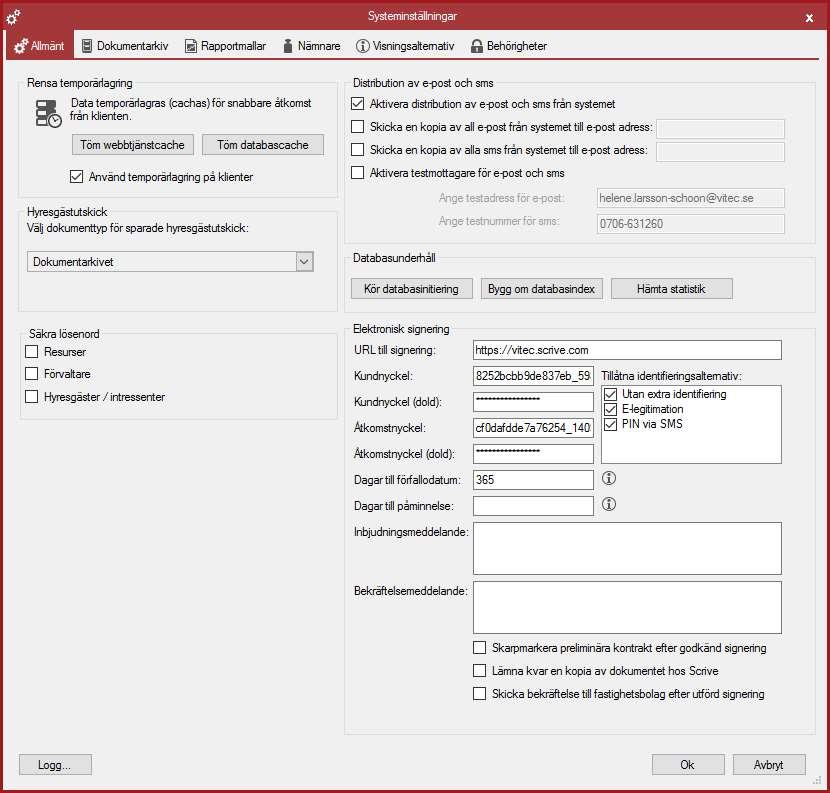The height and width of the screenshot is (793, 830).
Task: Check Skarpmarkera preliminära kontrakt checkbox
Action: click(x=480, y=648)
